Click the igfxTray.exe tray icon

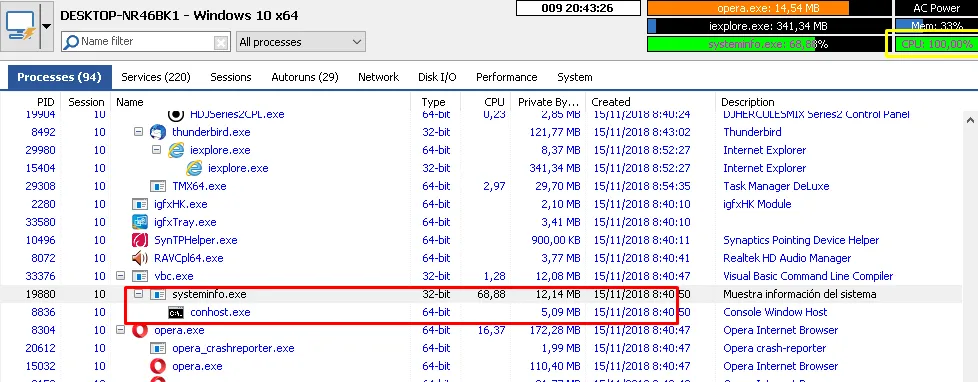tap(140, 222)
